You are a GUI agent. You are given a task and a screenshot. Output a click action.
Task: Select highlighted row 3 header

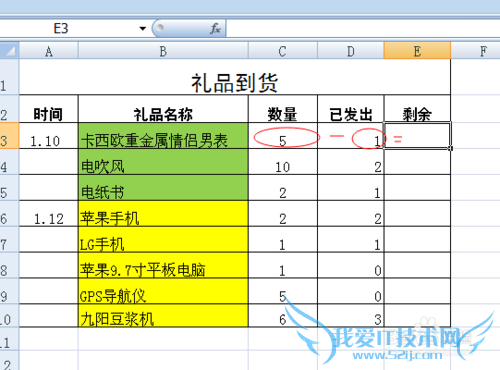pyautogui.click(x=9, y=135)
